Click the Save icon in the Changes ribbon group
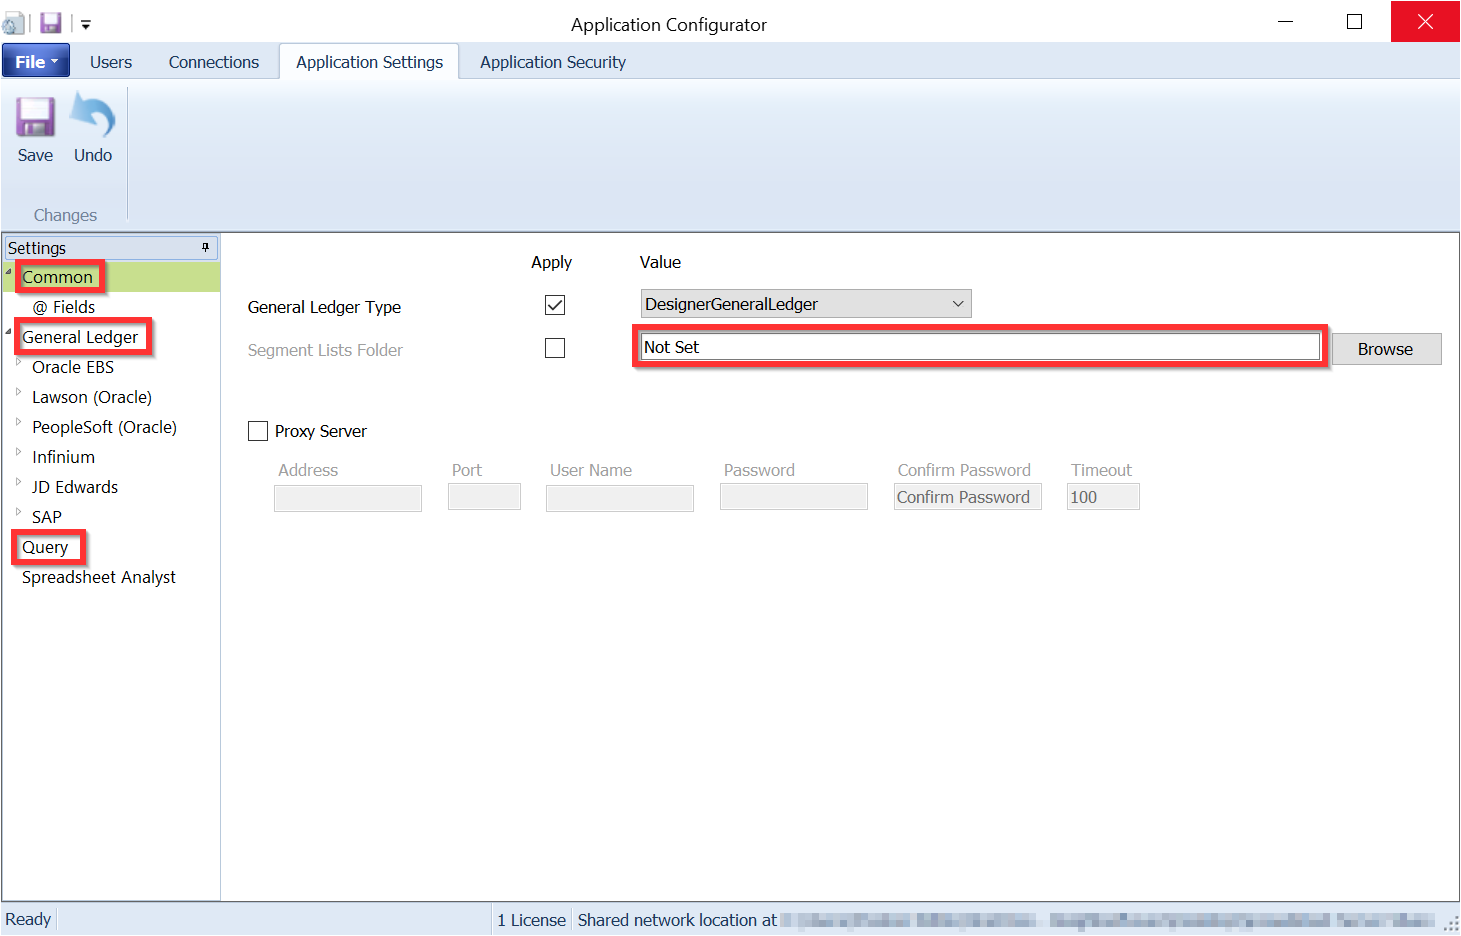 35,118
